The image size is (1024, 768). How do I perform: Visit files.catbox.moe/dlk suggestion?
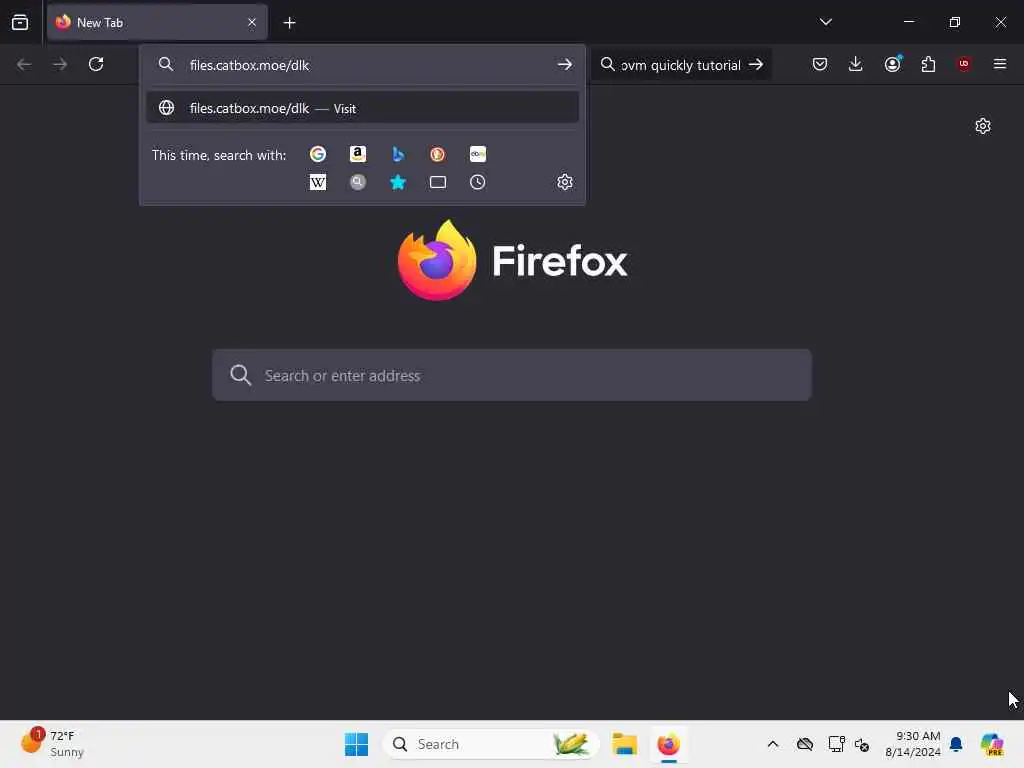click(362, 108)
